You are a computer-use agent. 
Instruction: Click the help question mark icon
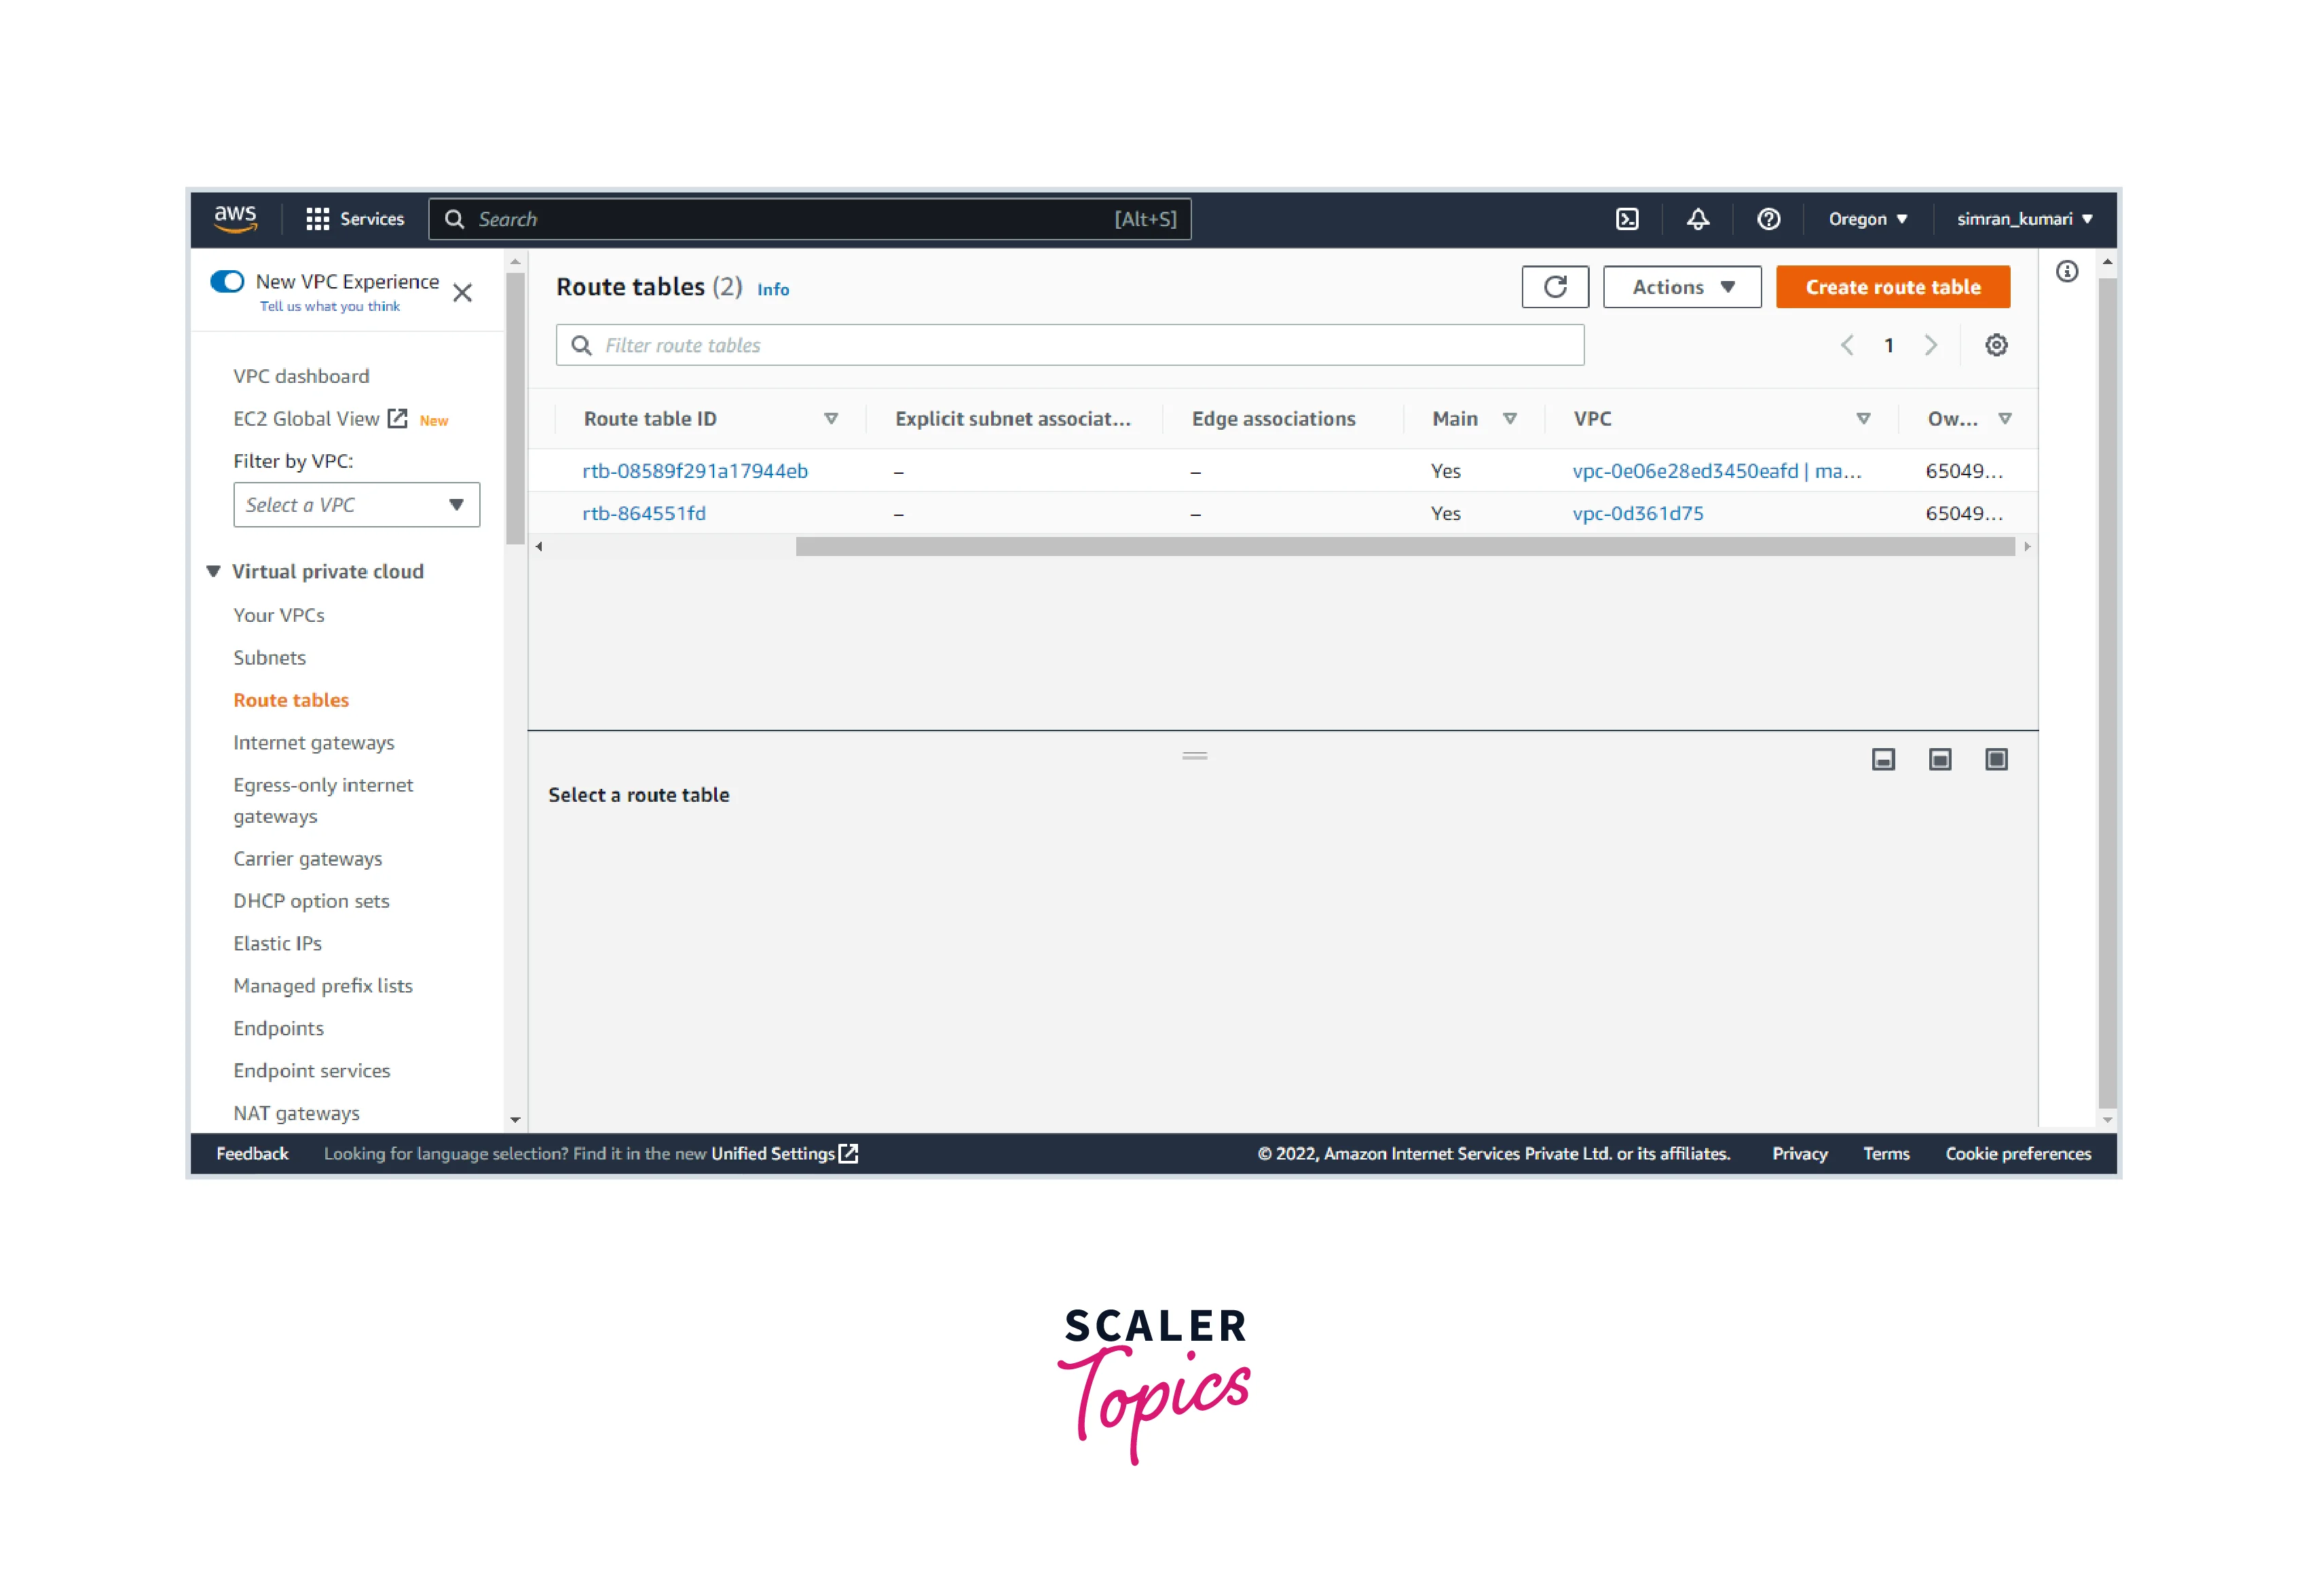point(1768,219)
